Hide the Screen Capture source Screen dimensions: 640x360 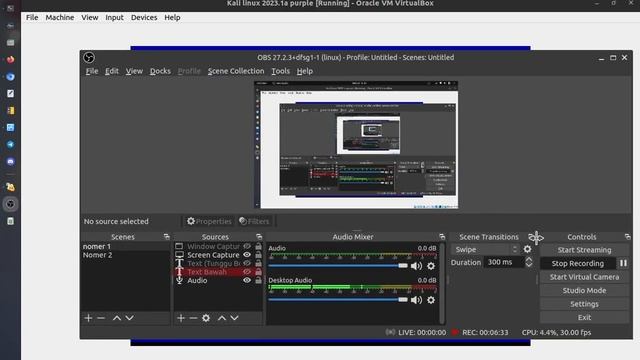[x=247, y=255]
